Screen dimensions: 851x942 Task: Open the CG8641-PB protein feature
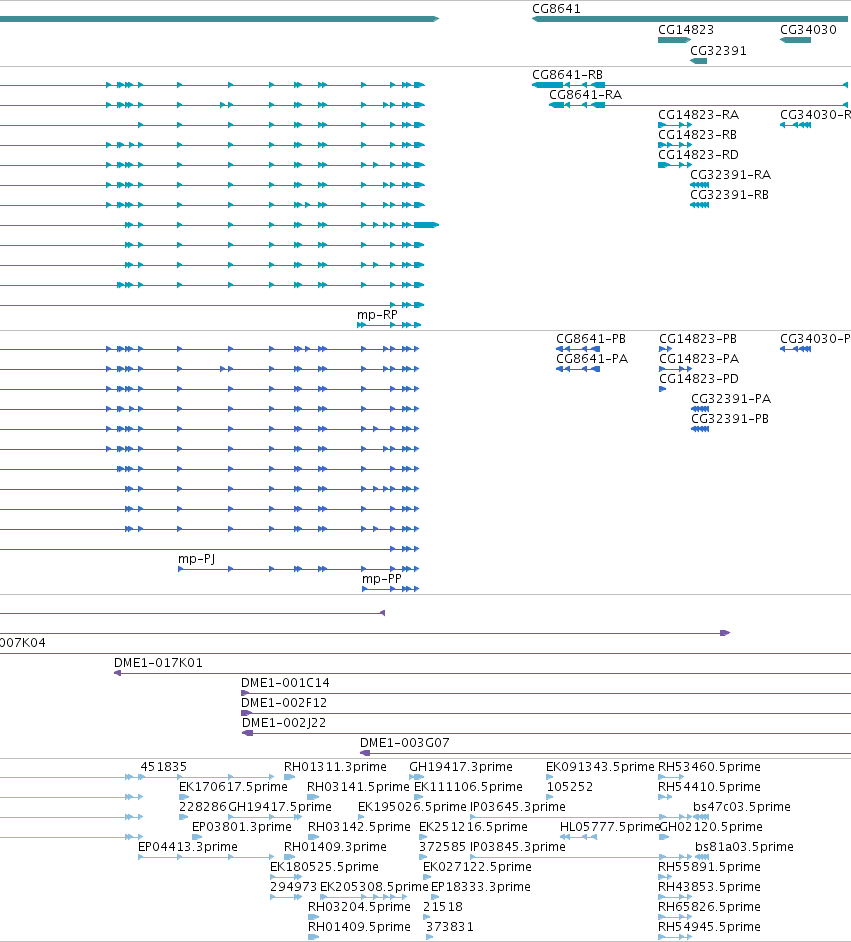(578, 349)
